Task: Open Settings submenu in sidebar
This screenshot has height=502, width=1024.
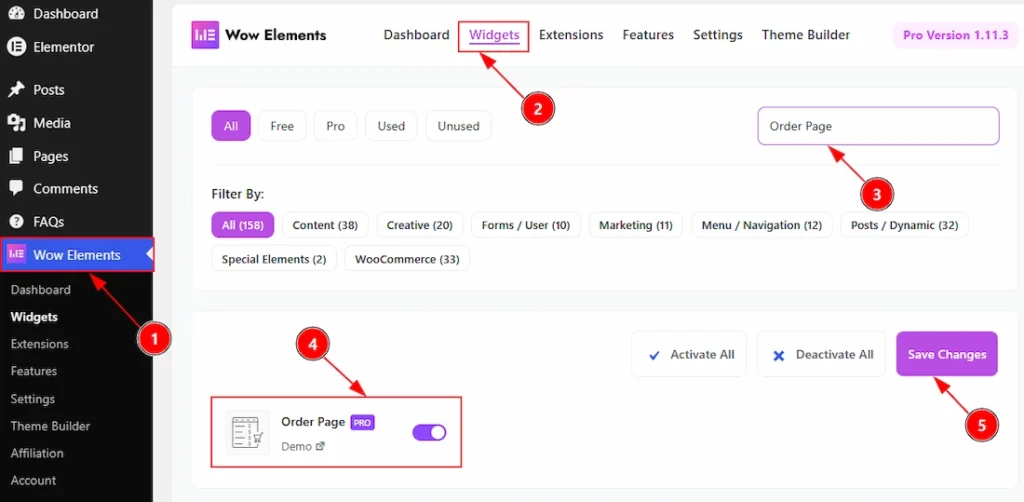Action: pos(33,399)
